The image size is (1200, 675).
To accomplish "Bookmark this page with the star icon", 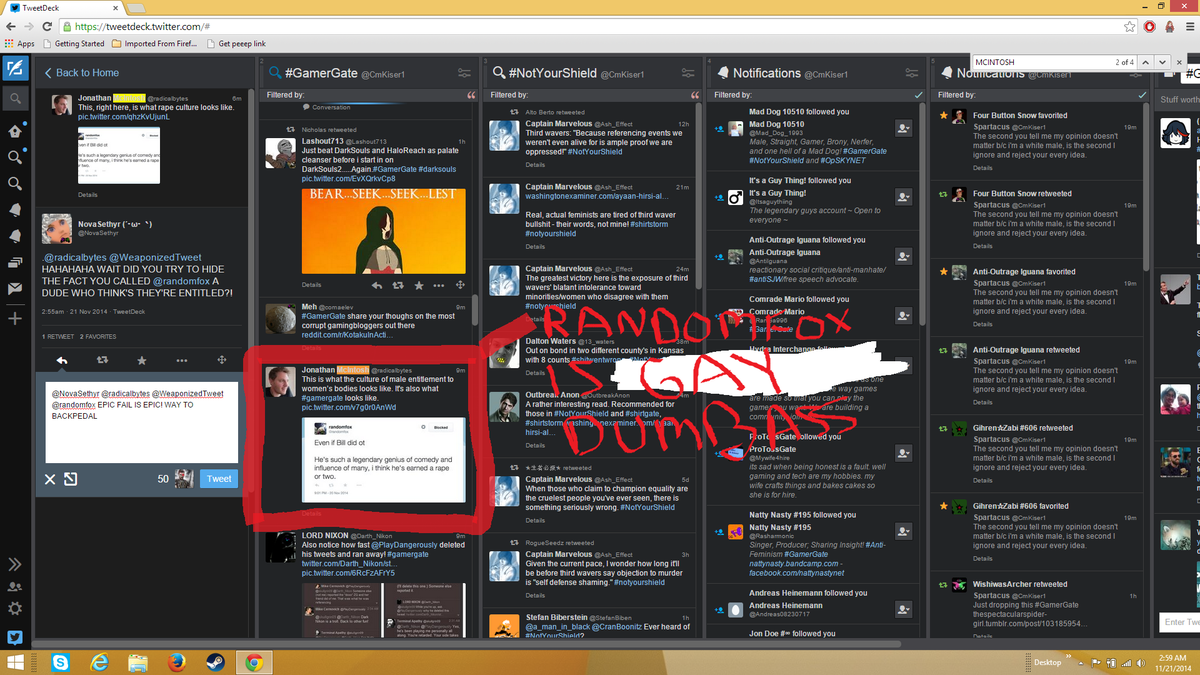I will click(1130, 27).
